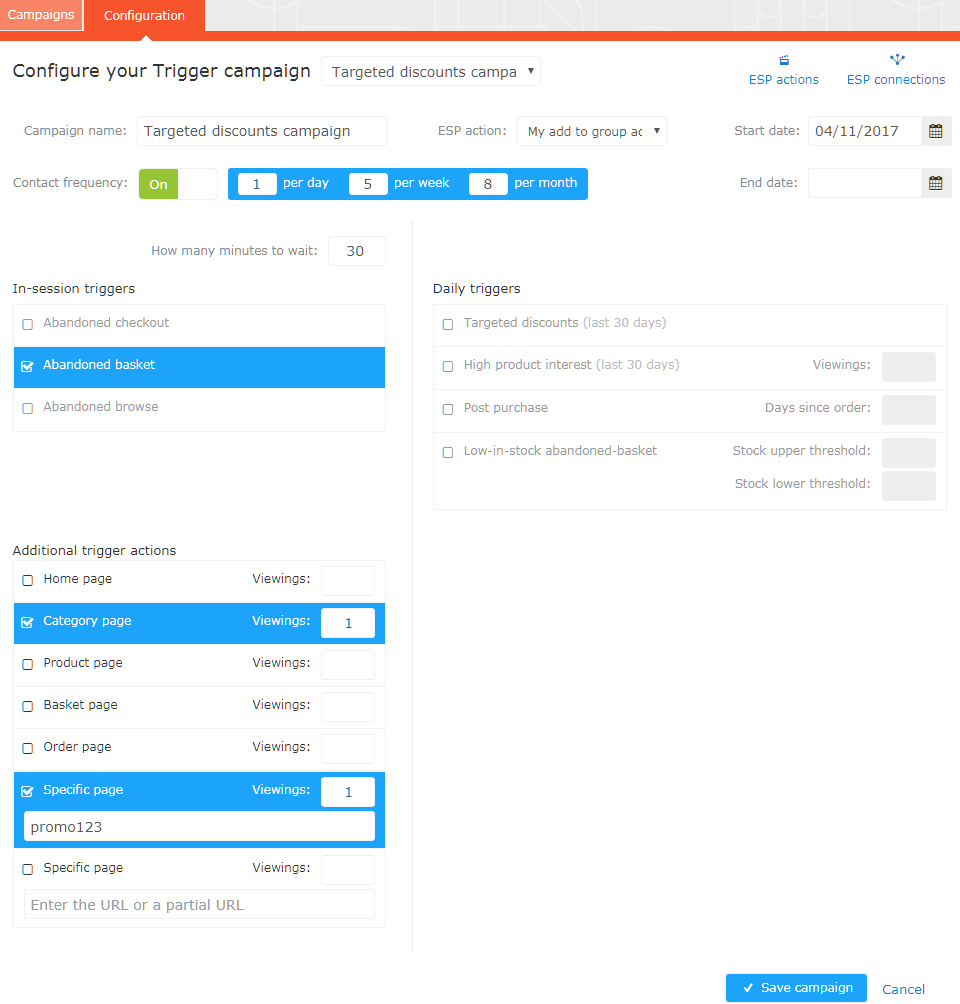Image resolution: width=960 pixels, height=1004 pixels.
Task: Open ESP actions via its icon
Action: [784, 58]
